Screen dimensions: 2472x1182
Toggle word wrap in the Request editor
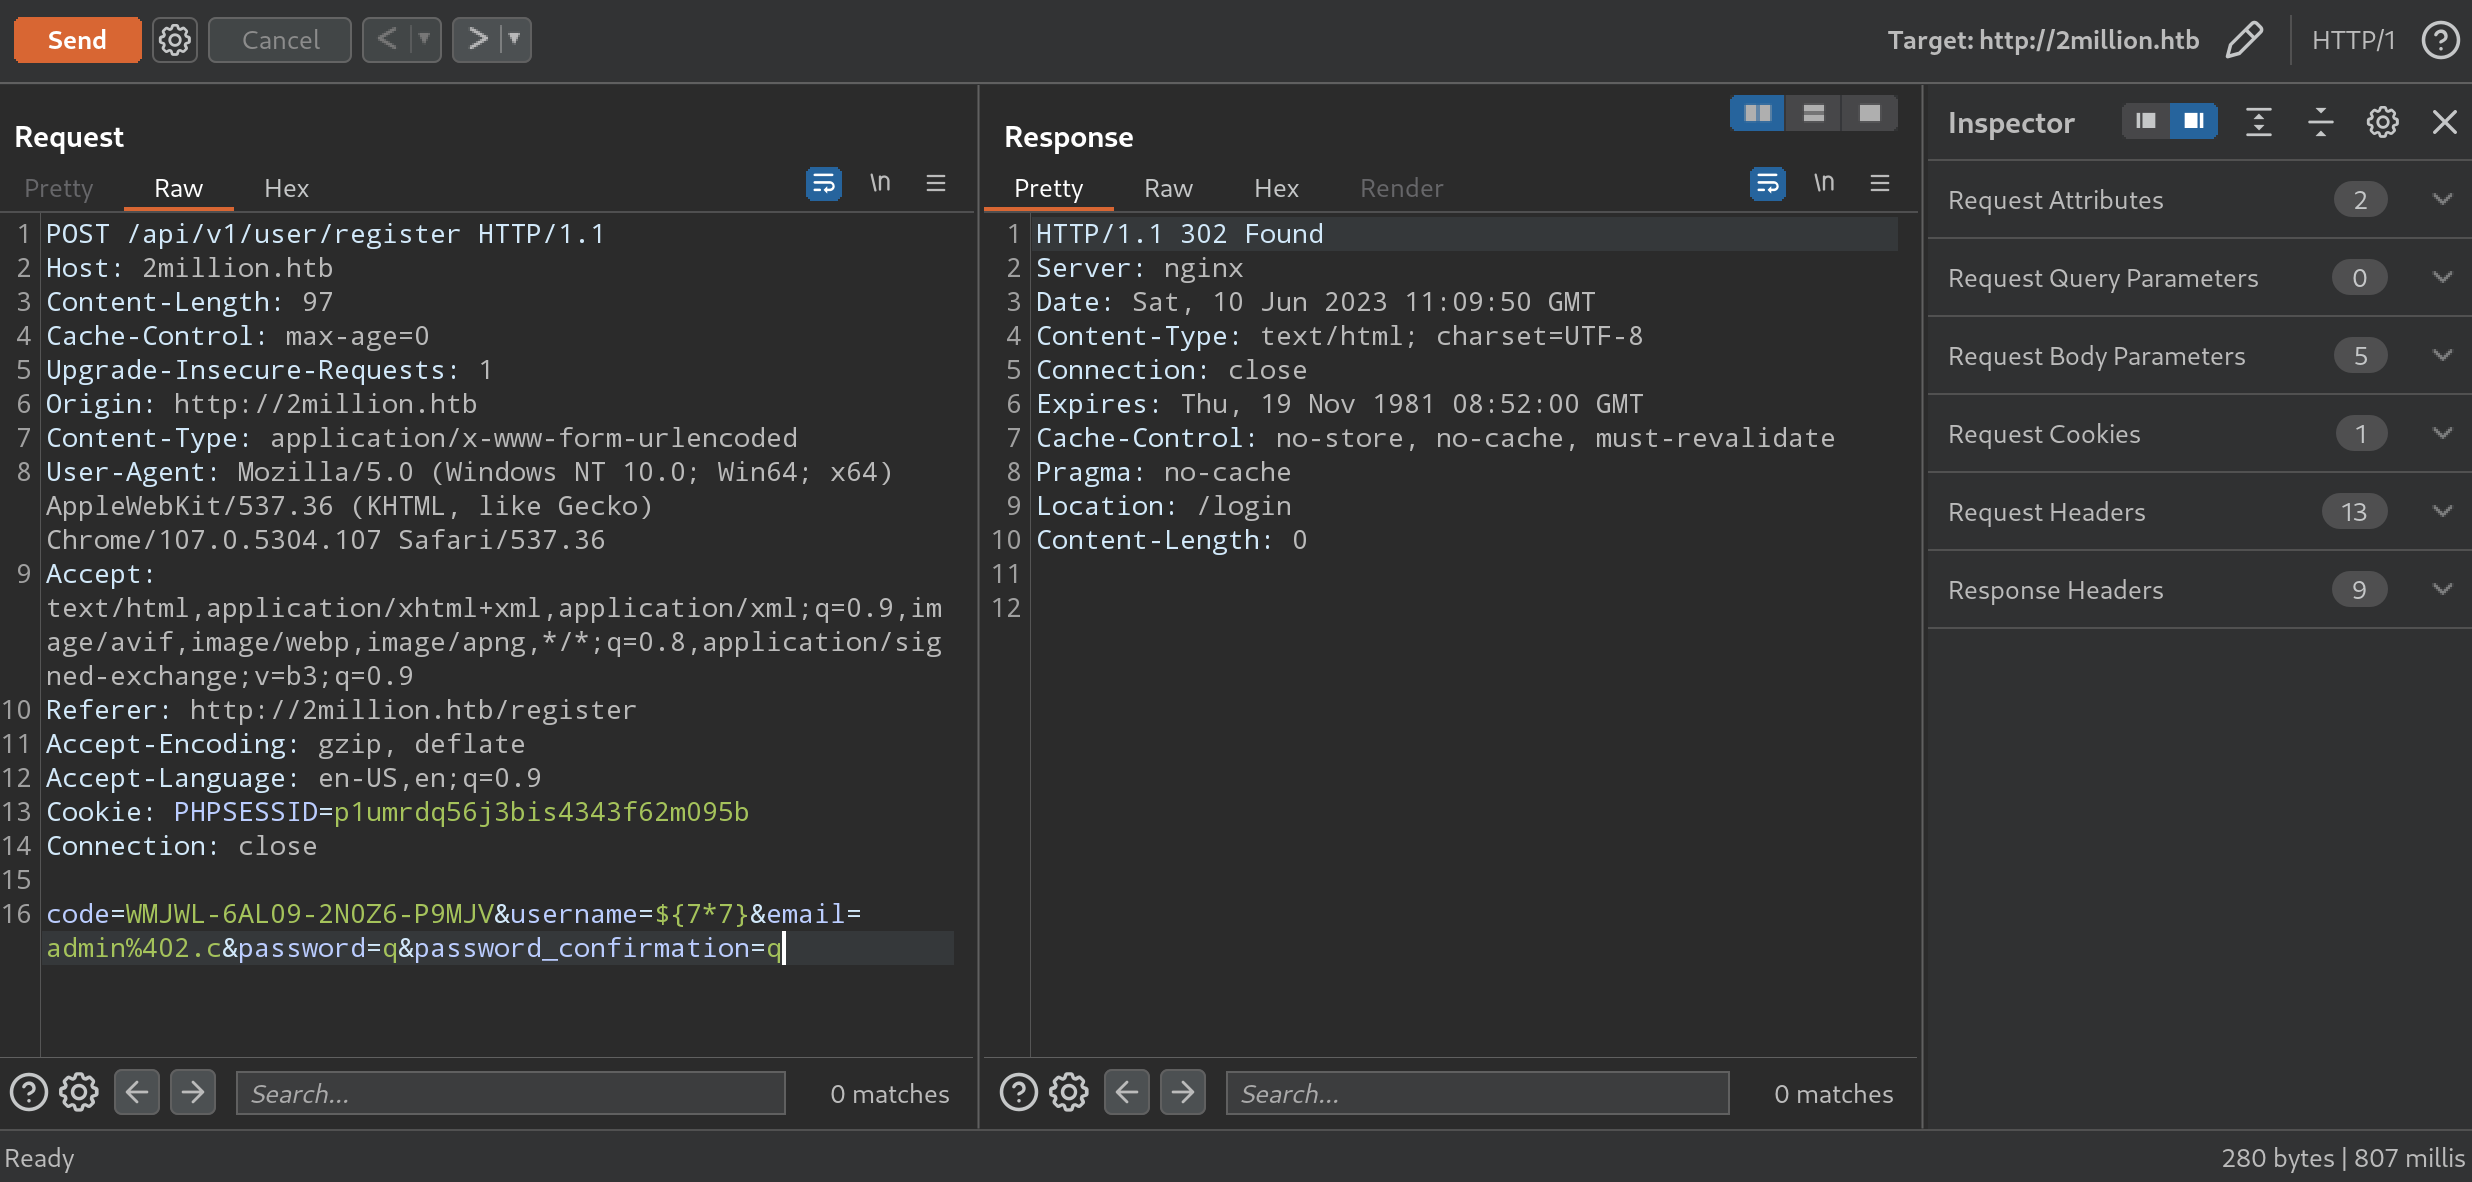(823, 184)
